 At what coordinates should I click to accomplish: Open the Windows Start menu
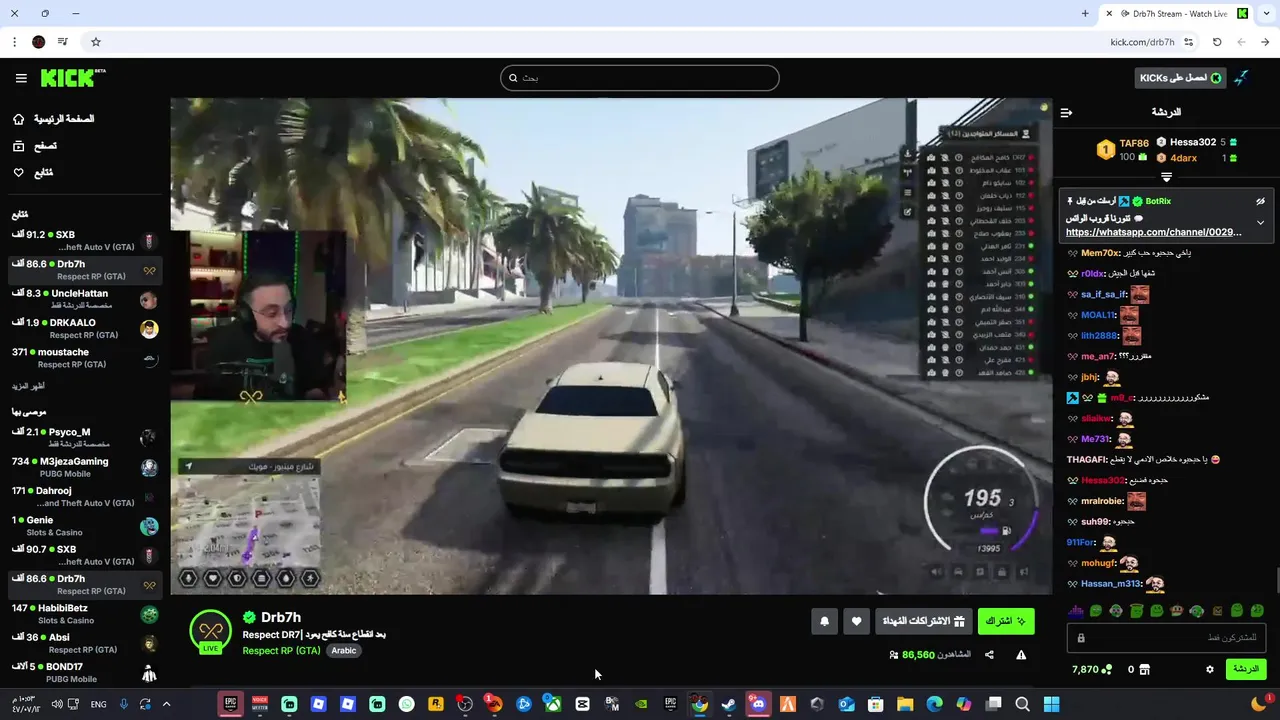tap(1051, 704)
